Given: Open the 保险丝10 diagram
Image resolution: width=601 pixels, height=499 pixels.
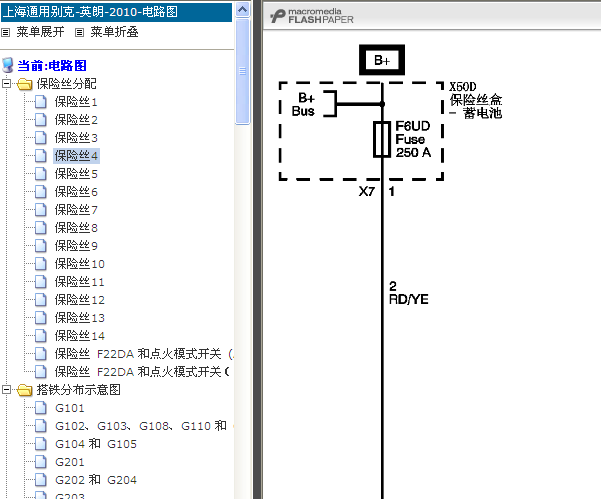Looking at the screenshot, I should 79,264.
